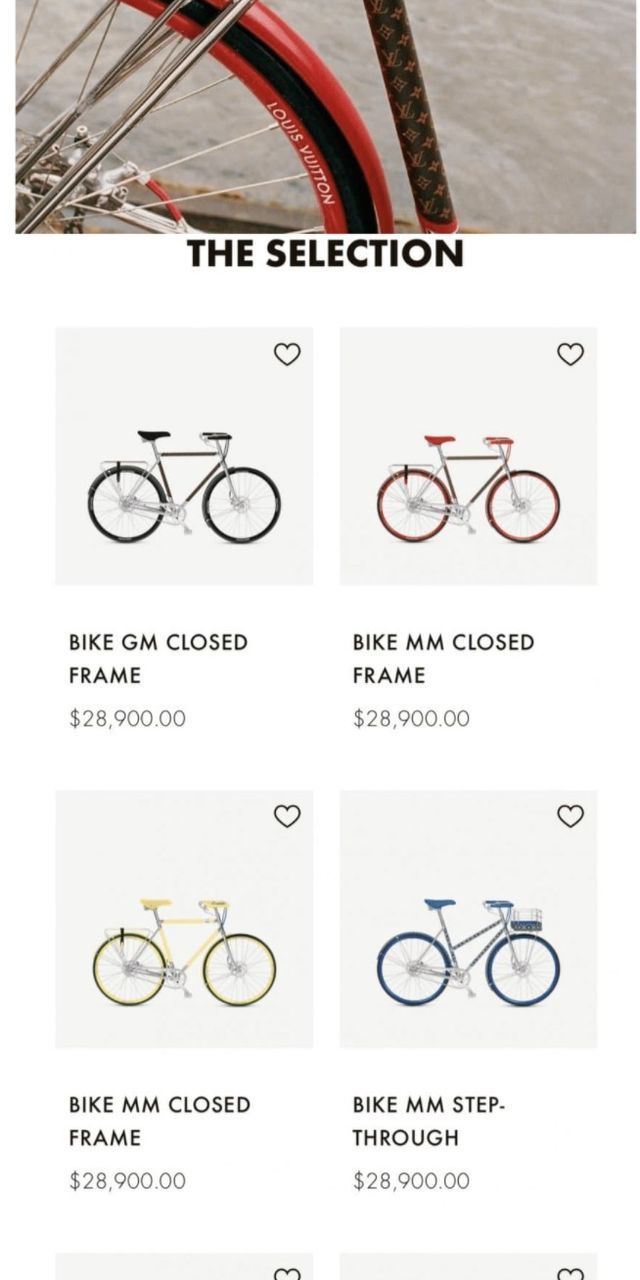Wishlist the blue Bike MM Step-Through
The width and height of the screenshot is (640, 1280).
pyautogui.click(x=570, y=816)
